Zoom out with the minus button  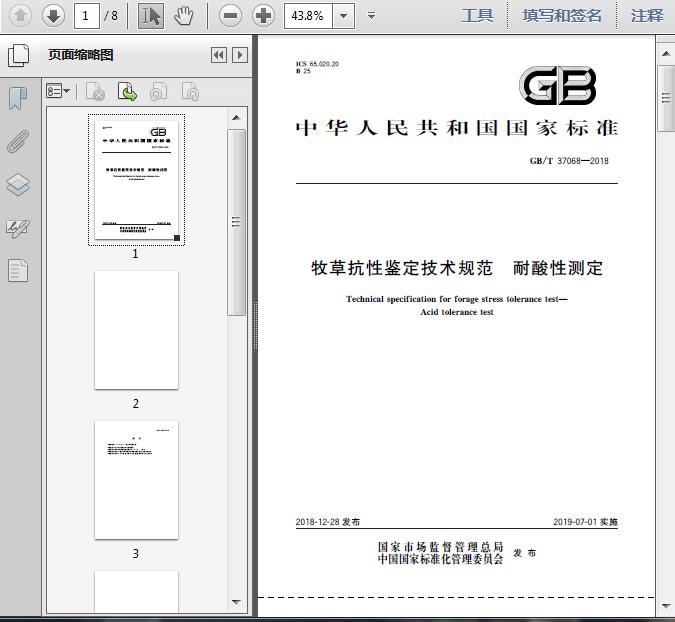230,16
